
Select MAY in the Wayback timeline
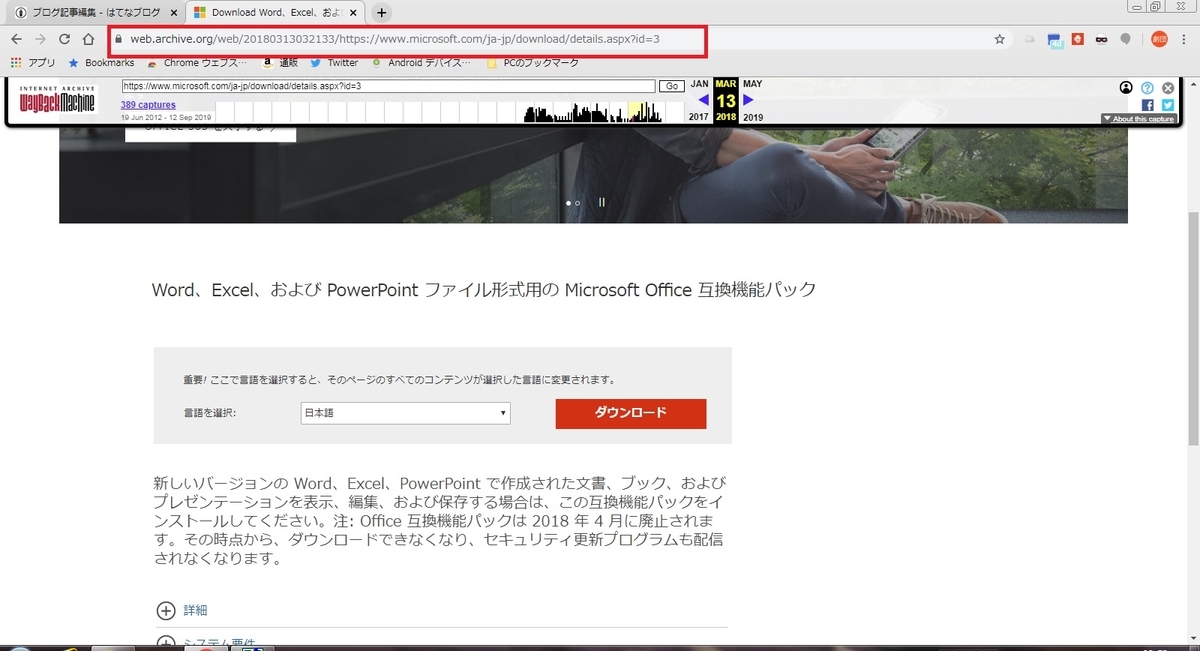tap(752, 85)
